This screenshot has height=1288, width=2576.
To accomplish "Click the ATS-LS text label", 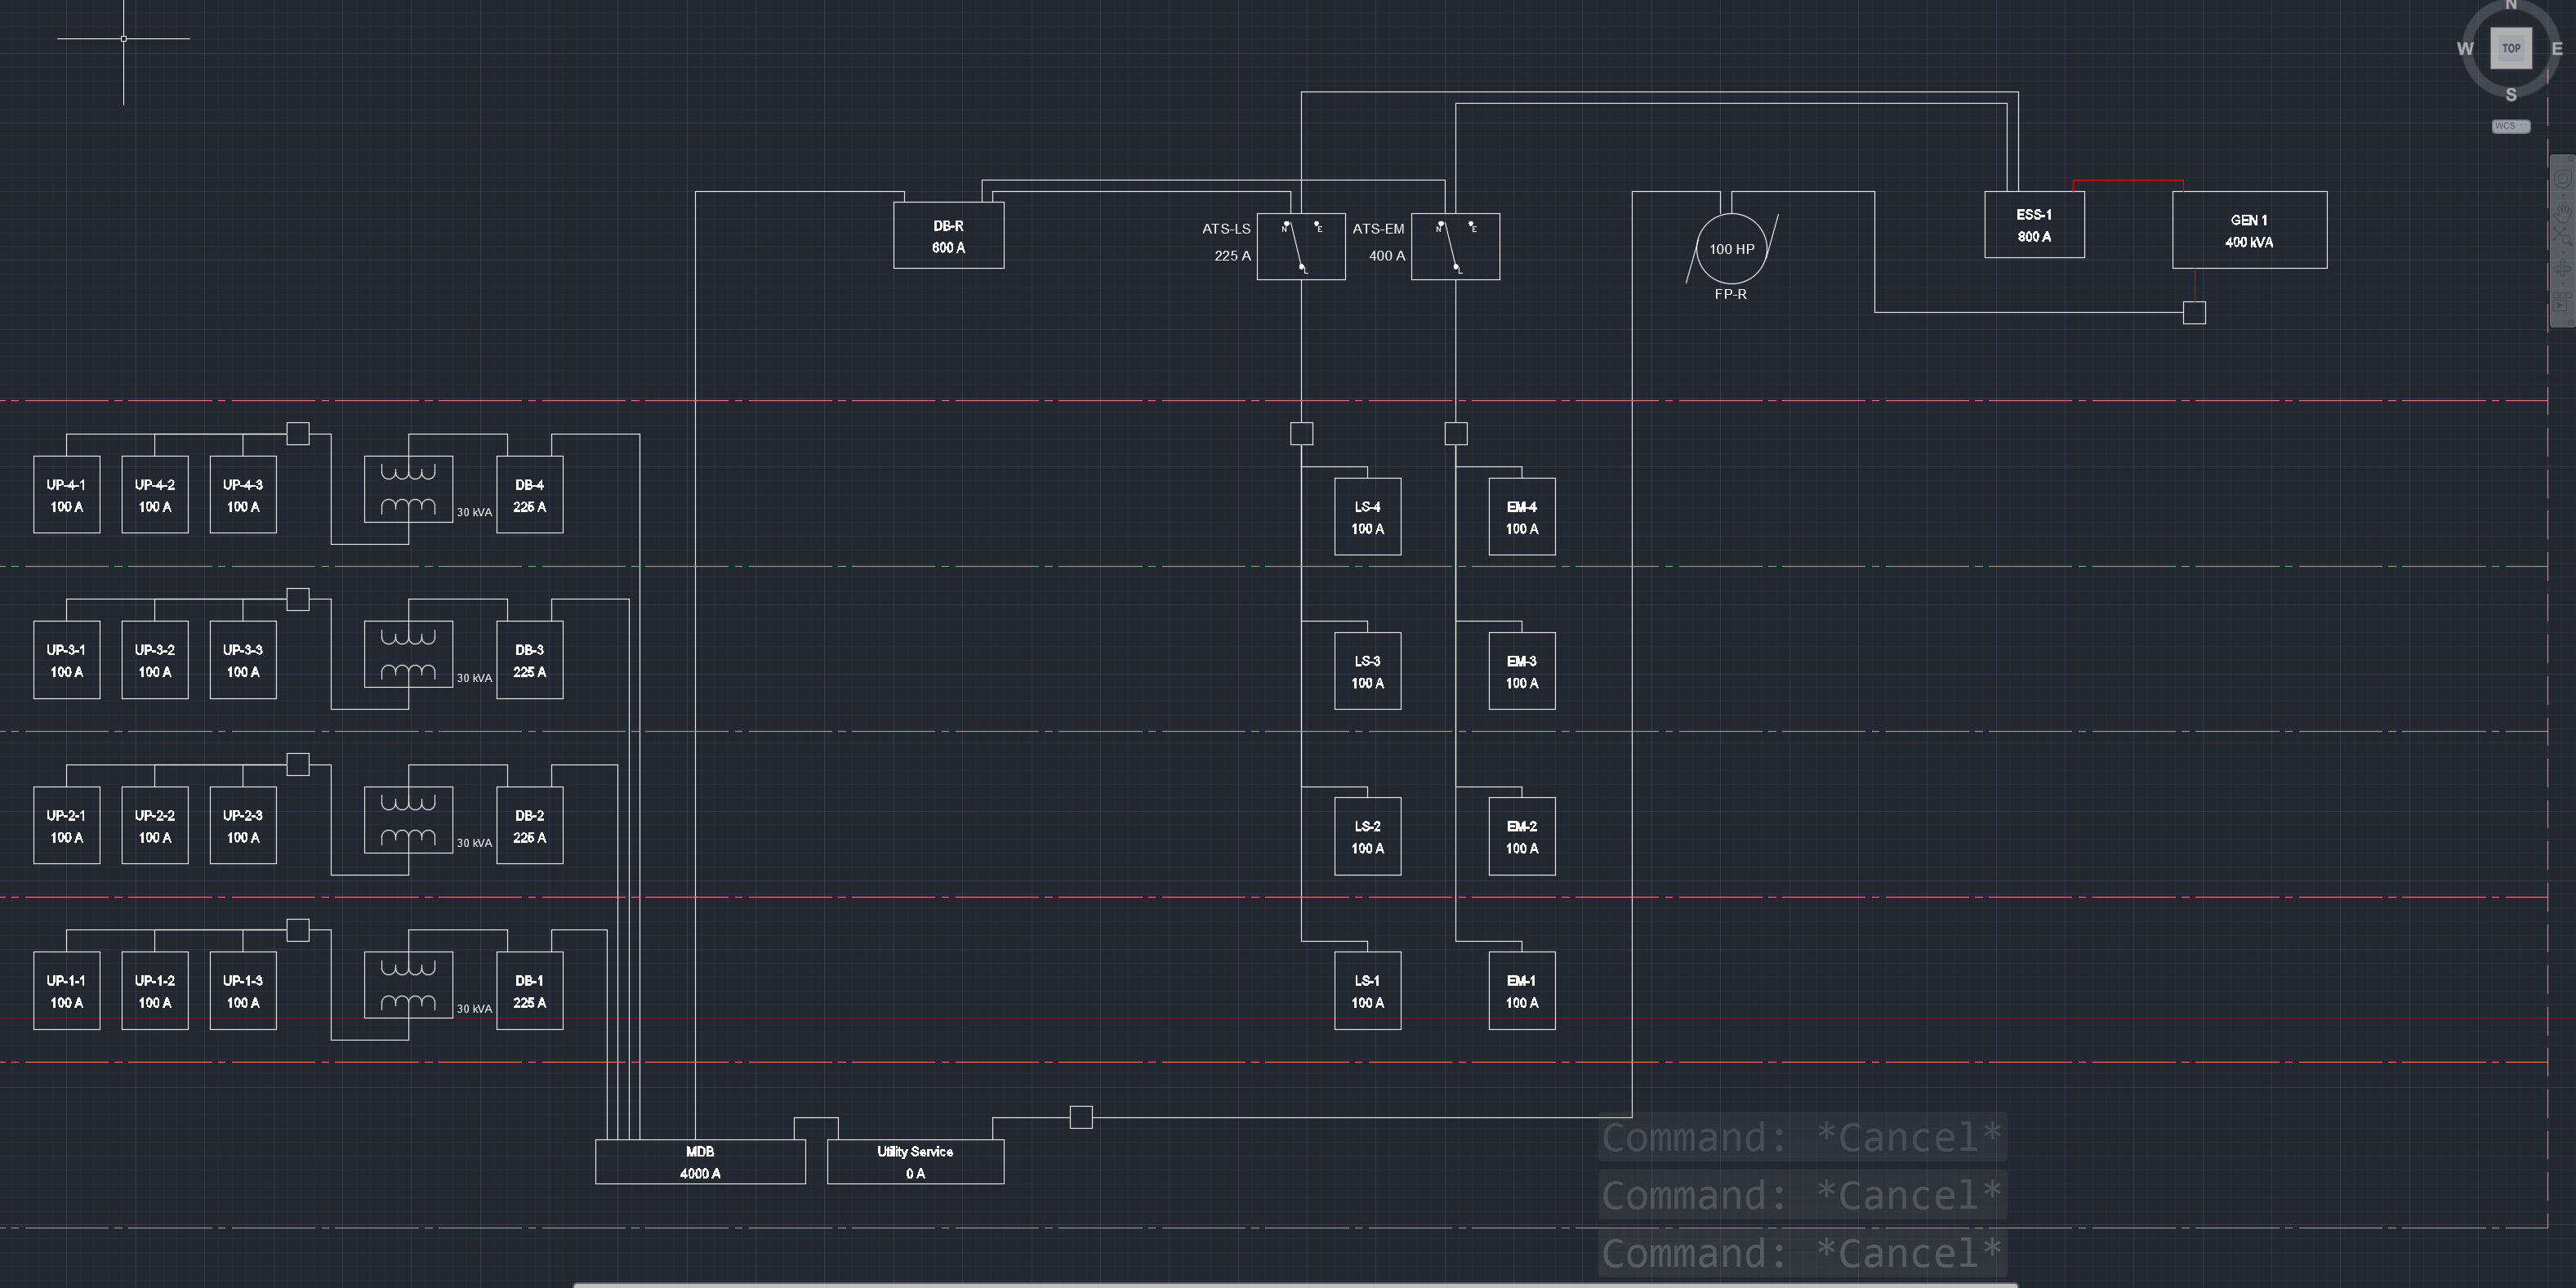I will coord(1226,229).
